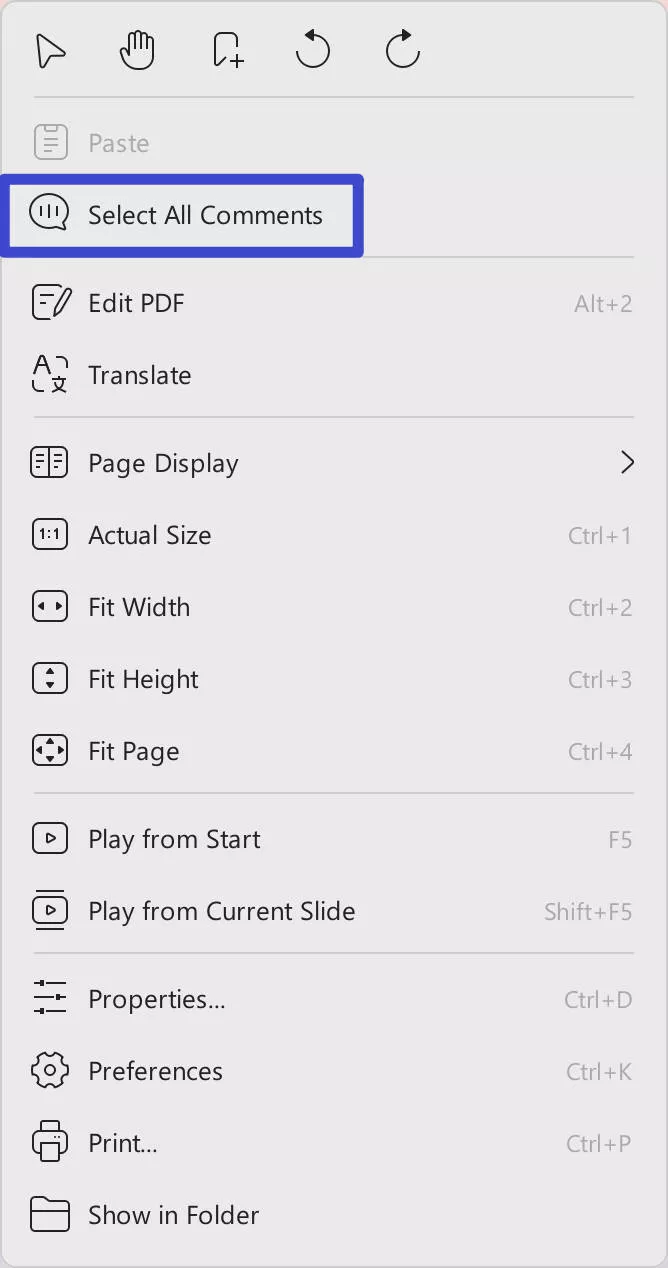
Task: Choose Fit Width zoom mode
Action: (139, 607)
